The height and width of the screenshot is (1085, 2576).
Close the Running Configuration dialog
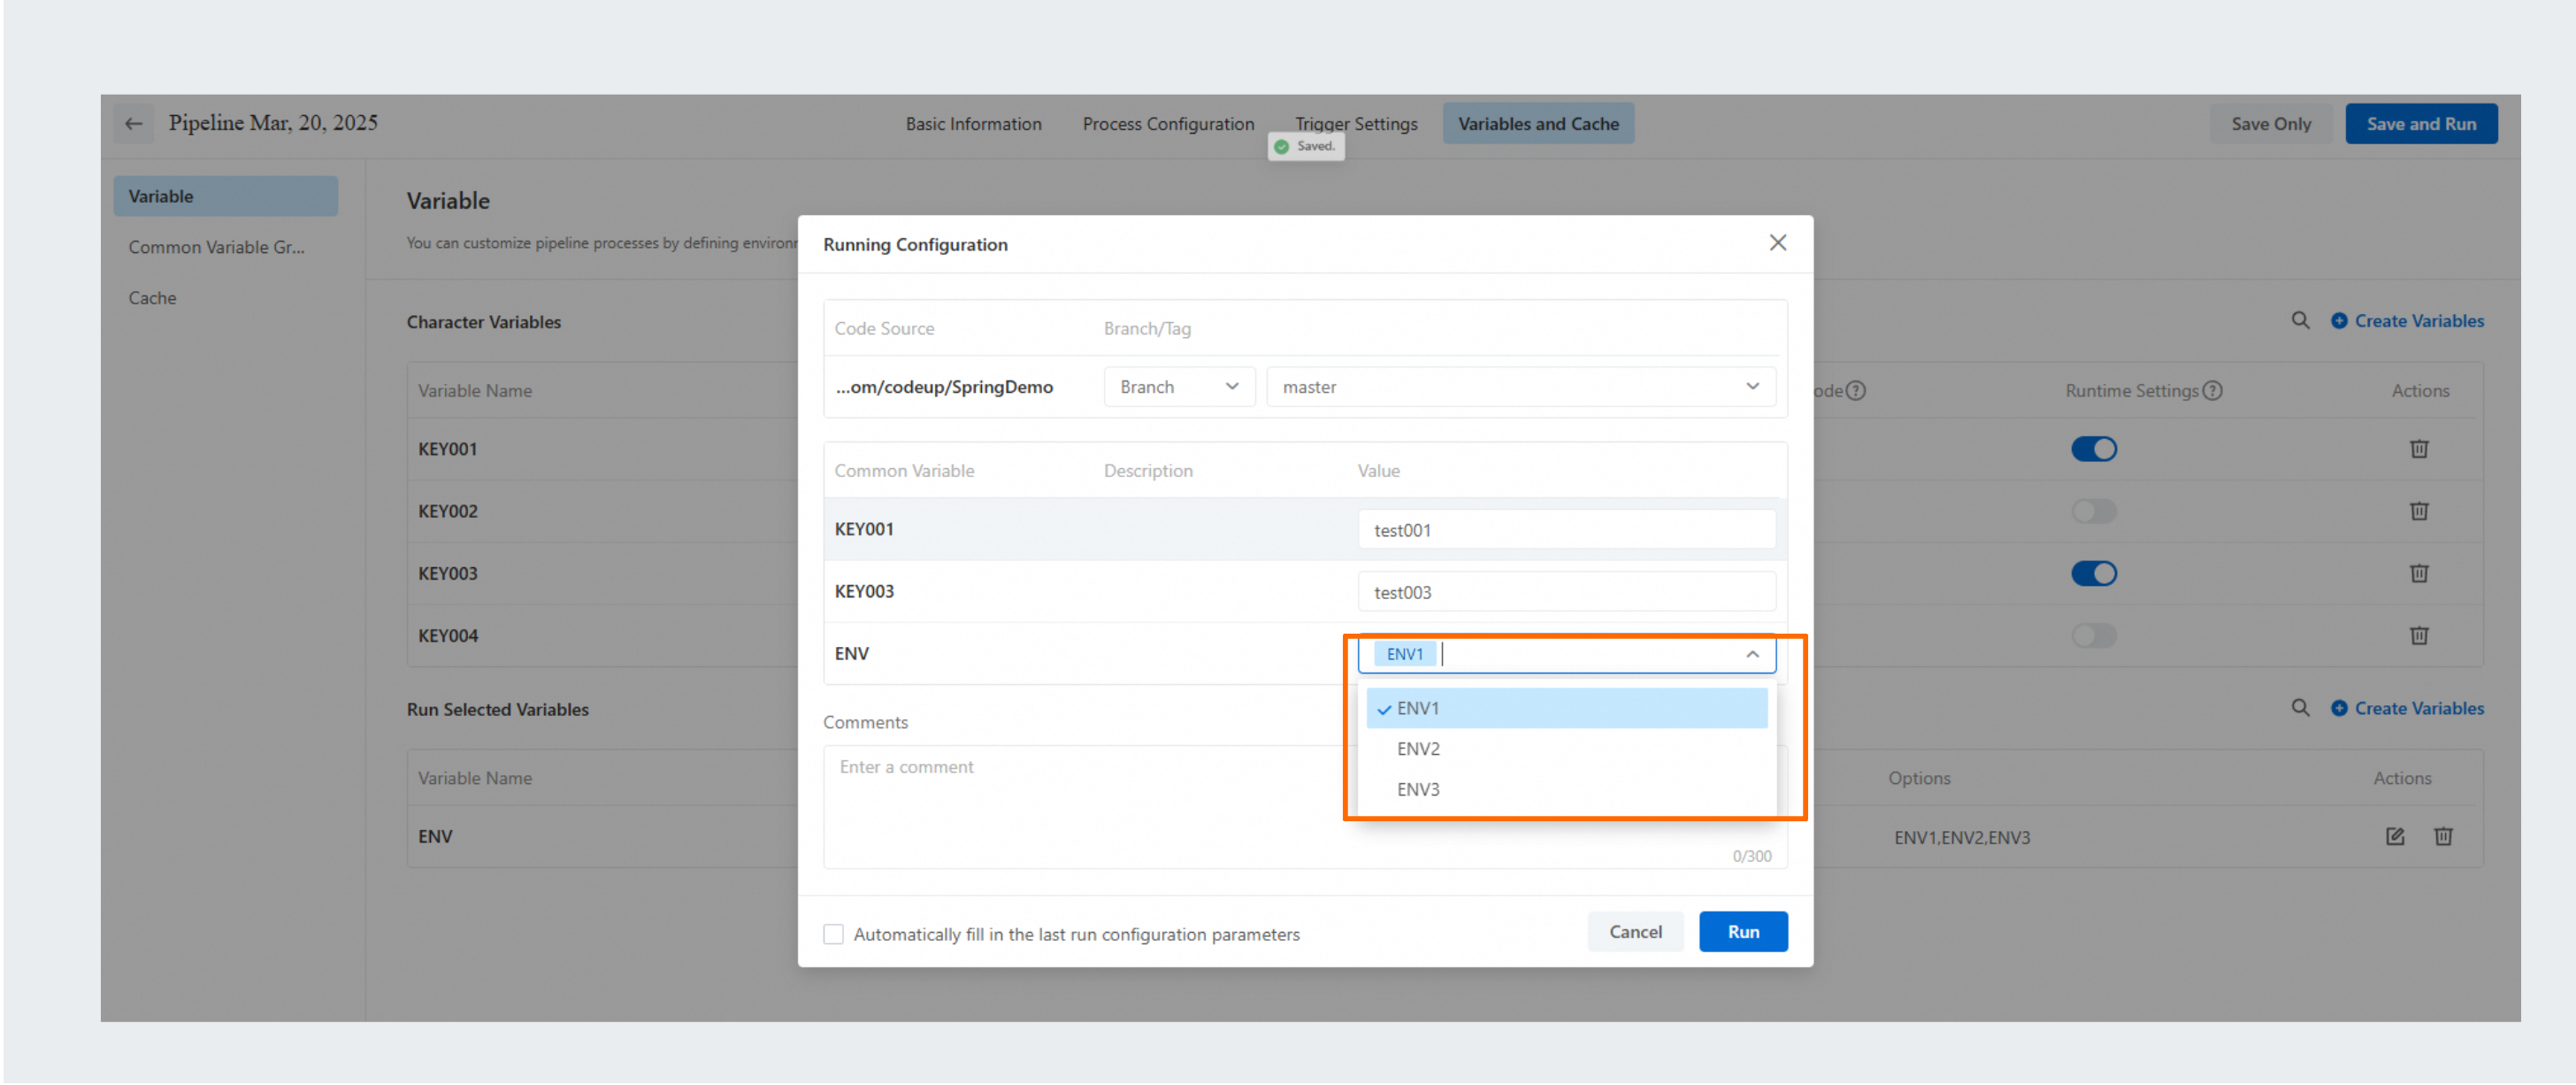[1777, 243]
